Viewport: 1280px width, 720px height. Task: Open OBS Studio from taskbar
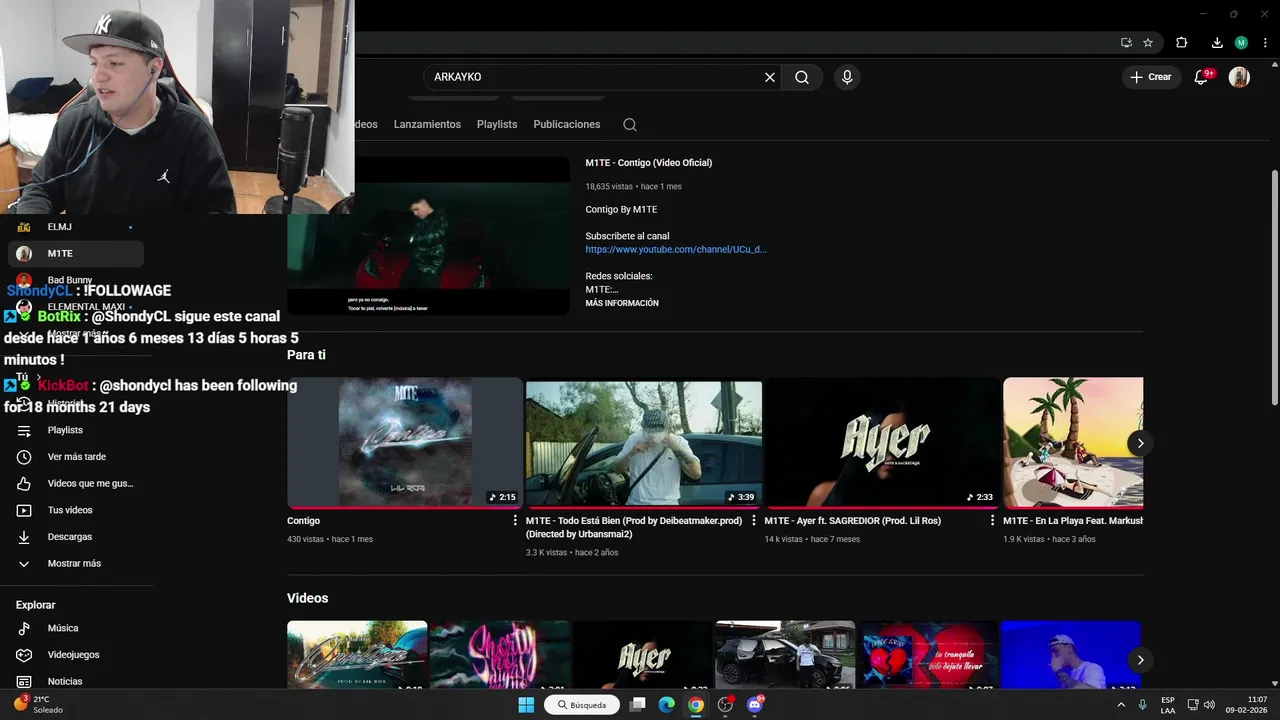(x=726, y=705)
